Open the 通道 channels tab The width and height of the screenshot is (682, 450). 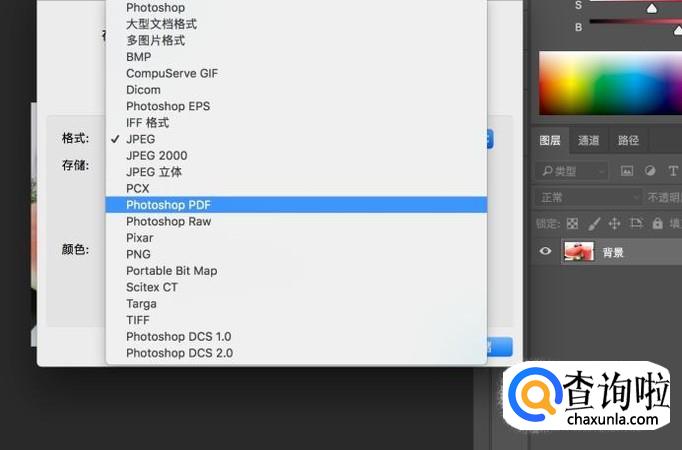[x=588, y=140]
